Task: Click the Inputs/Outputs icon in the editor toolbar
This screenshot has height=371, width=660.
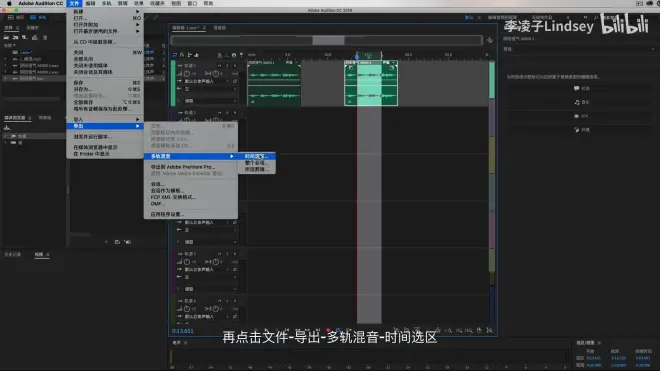Action: coord(175,55)
